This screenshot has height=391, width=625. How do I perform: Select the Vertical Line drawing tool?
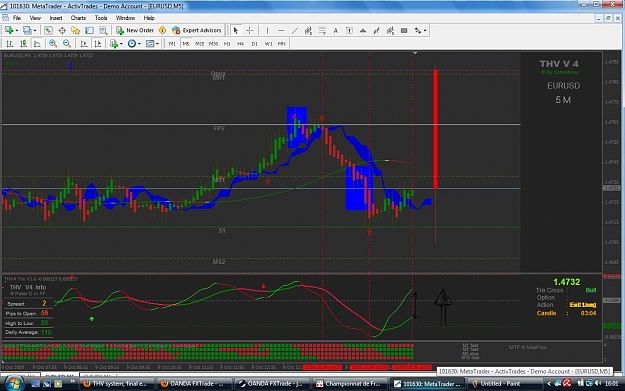pyautogui.click(x=267, y=30)
